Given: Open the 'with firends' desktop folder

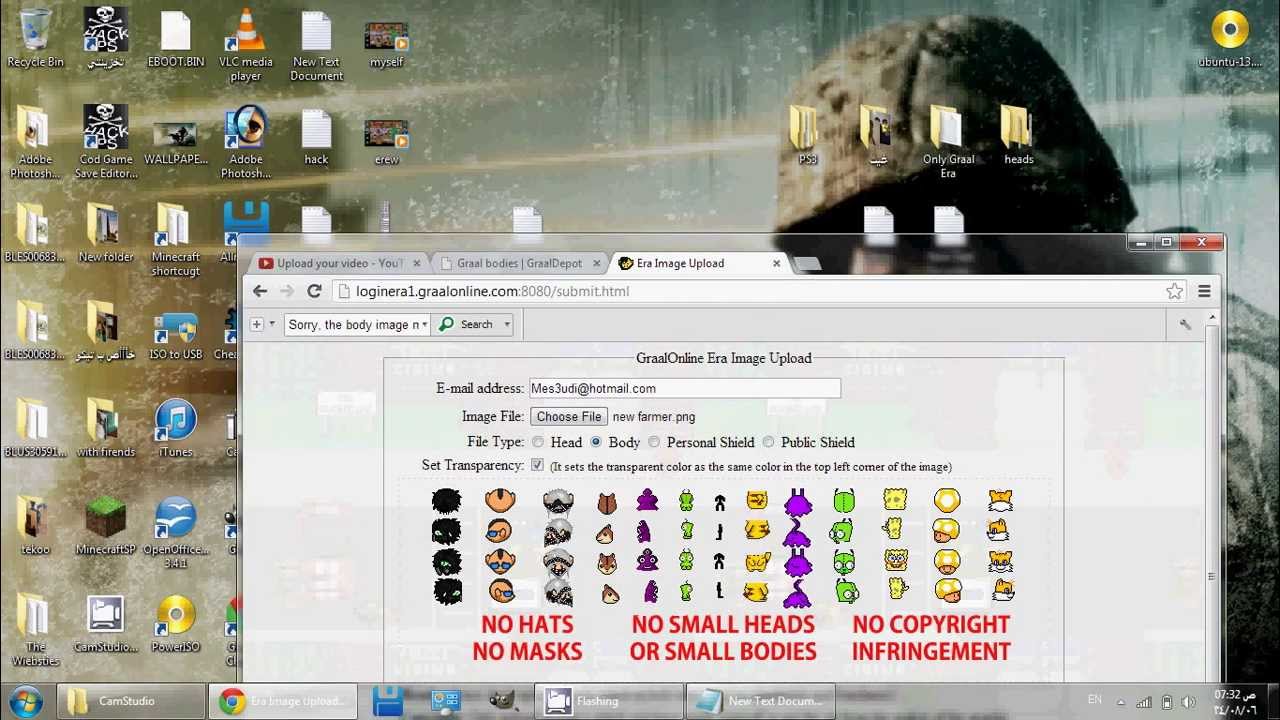Looking at the screenshot, I should 105,428.
